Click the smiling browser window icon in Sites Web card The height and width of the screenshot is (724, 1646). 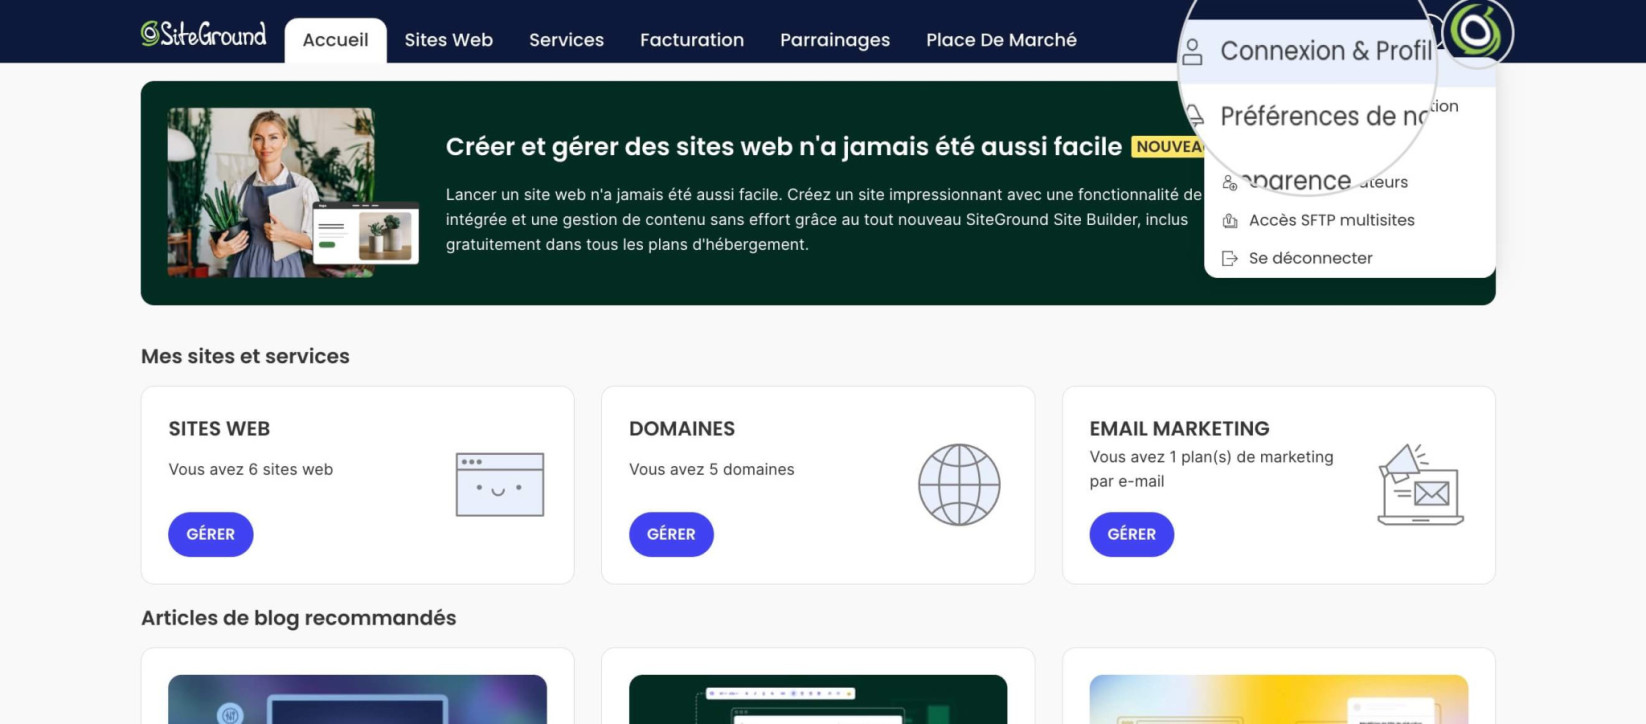500,485
